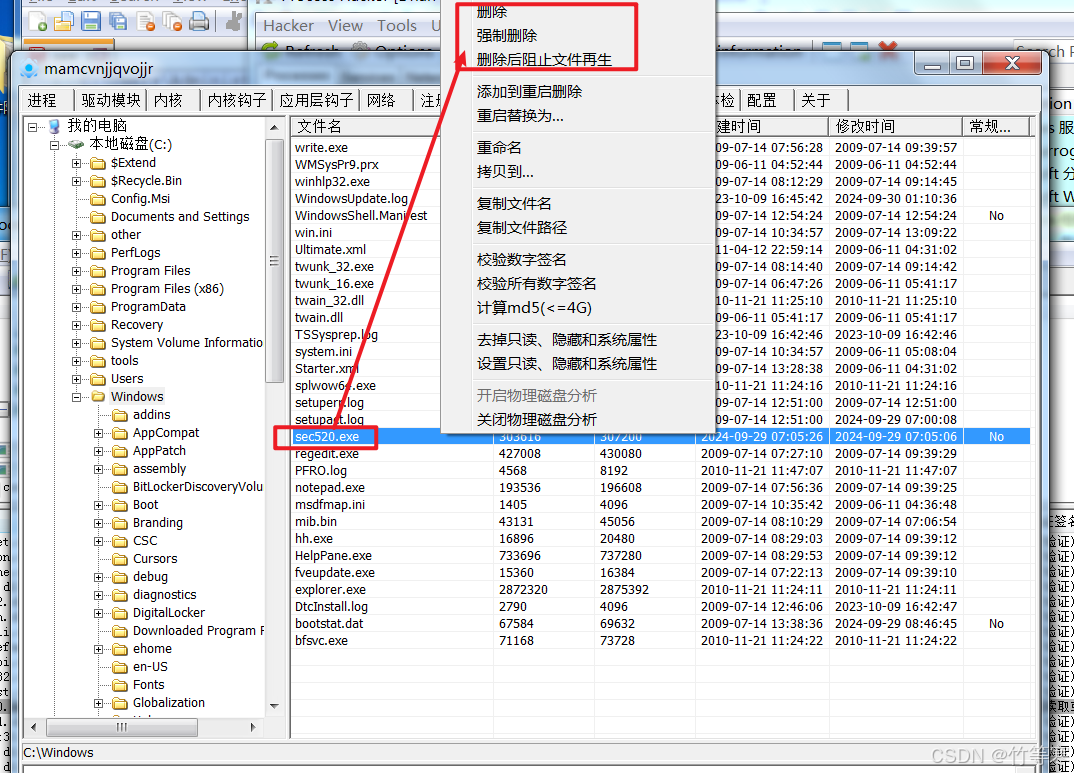Open the 内核钩子 tab
The width and height of the screenshot is (1074, 773).
tap(236, 101)
